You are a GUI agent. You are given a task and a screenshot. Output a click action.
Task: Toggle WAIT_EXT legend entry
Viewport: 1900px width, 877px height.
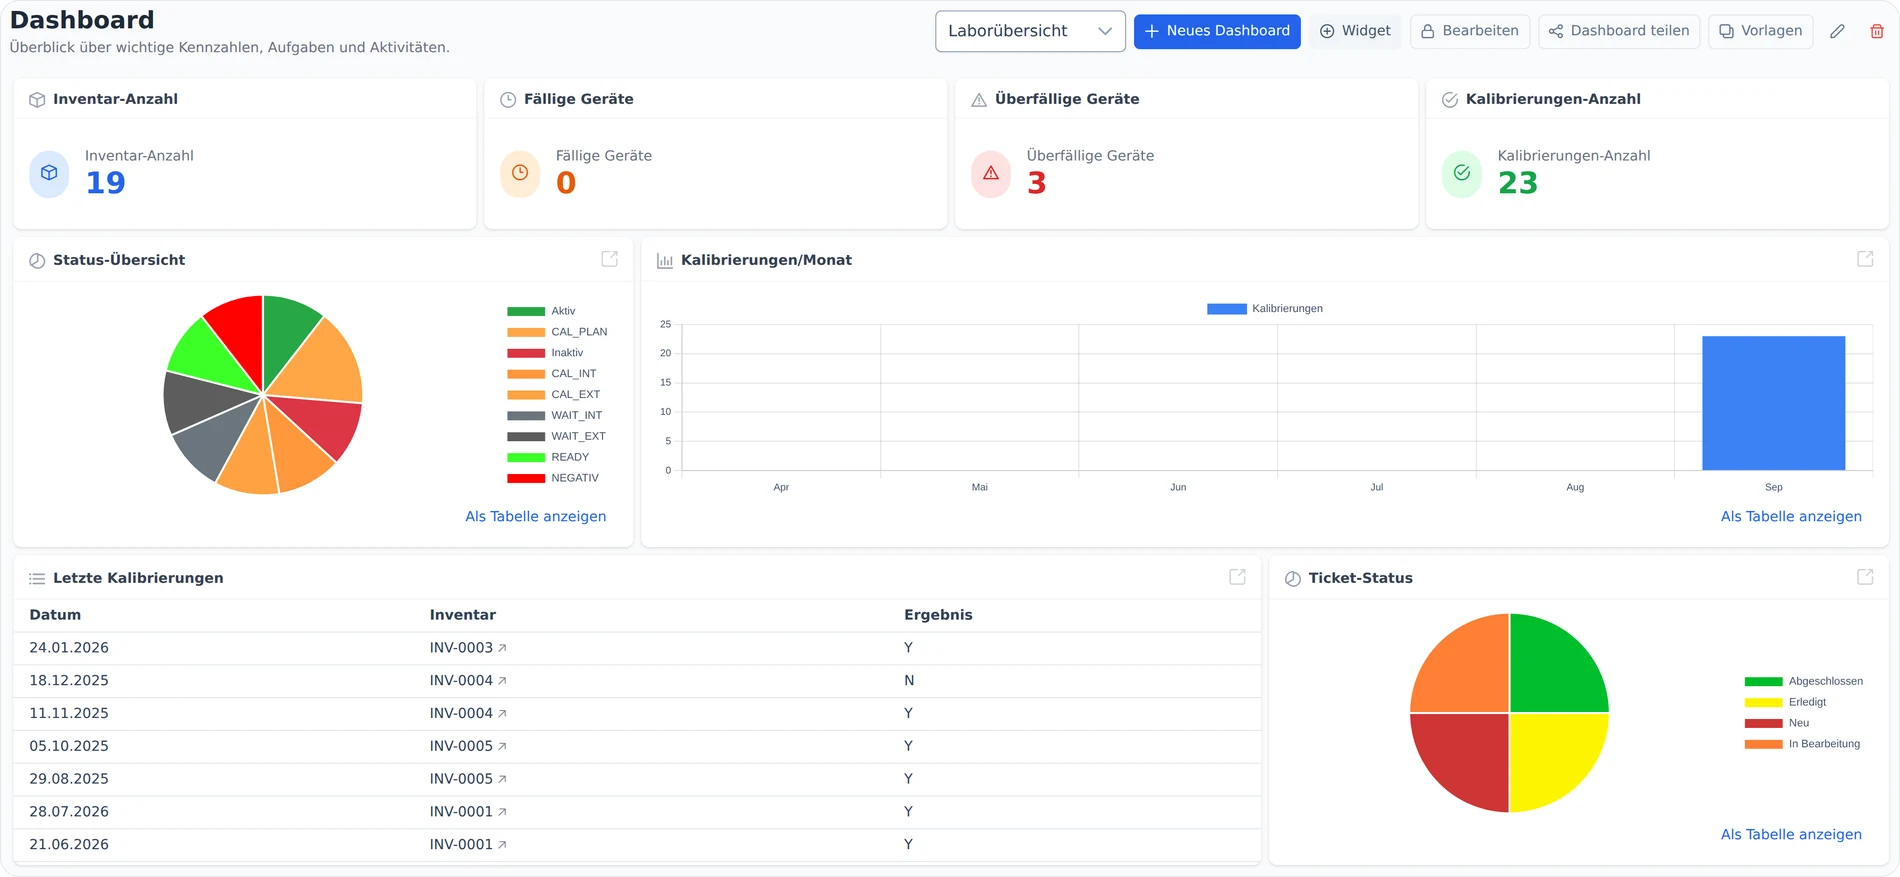[x=556, y=437]
